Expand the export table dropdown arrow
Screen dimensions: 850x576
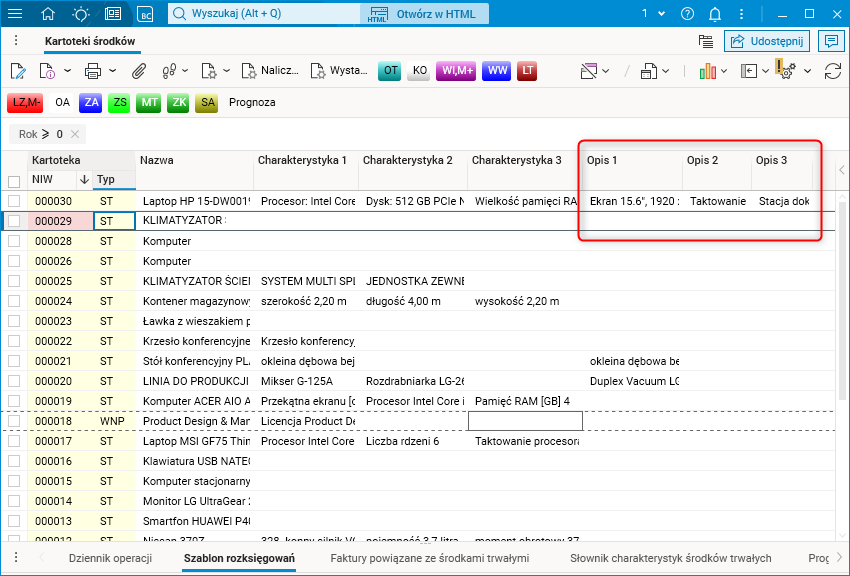[666, 70]
